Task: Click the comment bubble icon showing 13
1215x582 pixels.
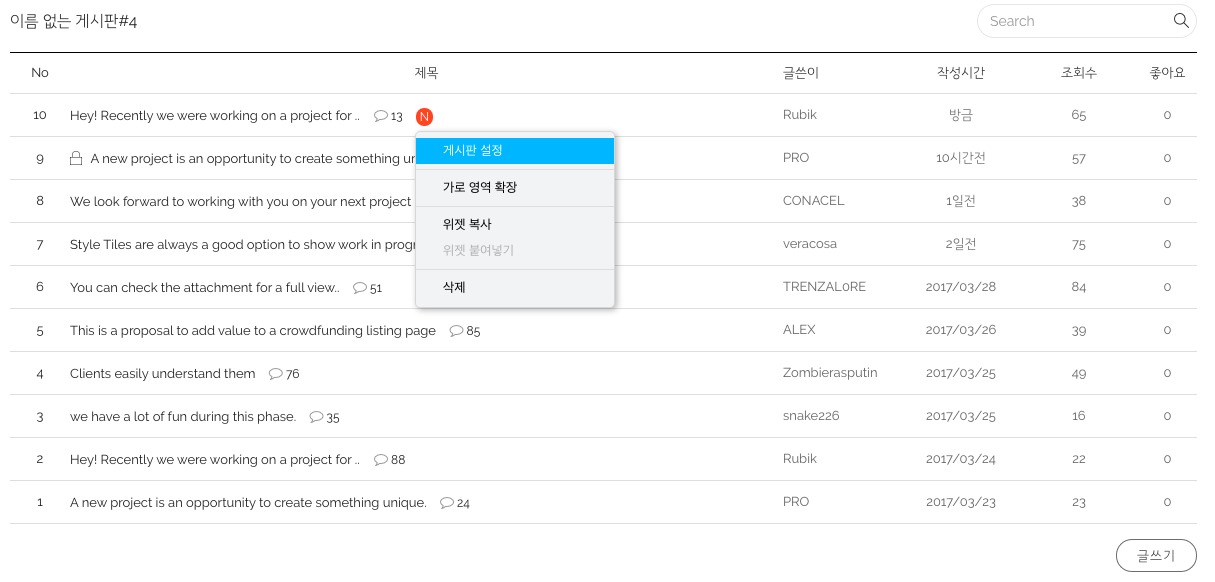Action: (381, 116)
